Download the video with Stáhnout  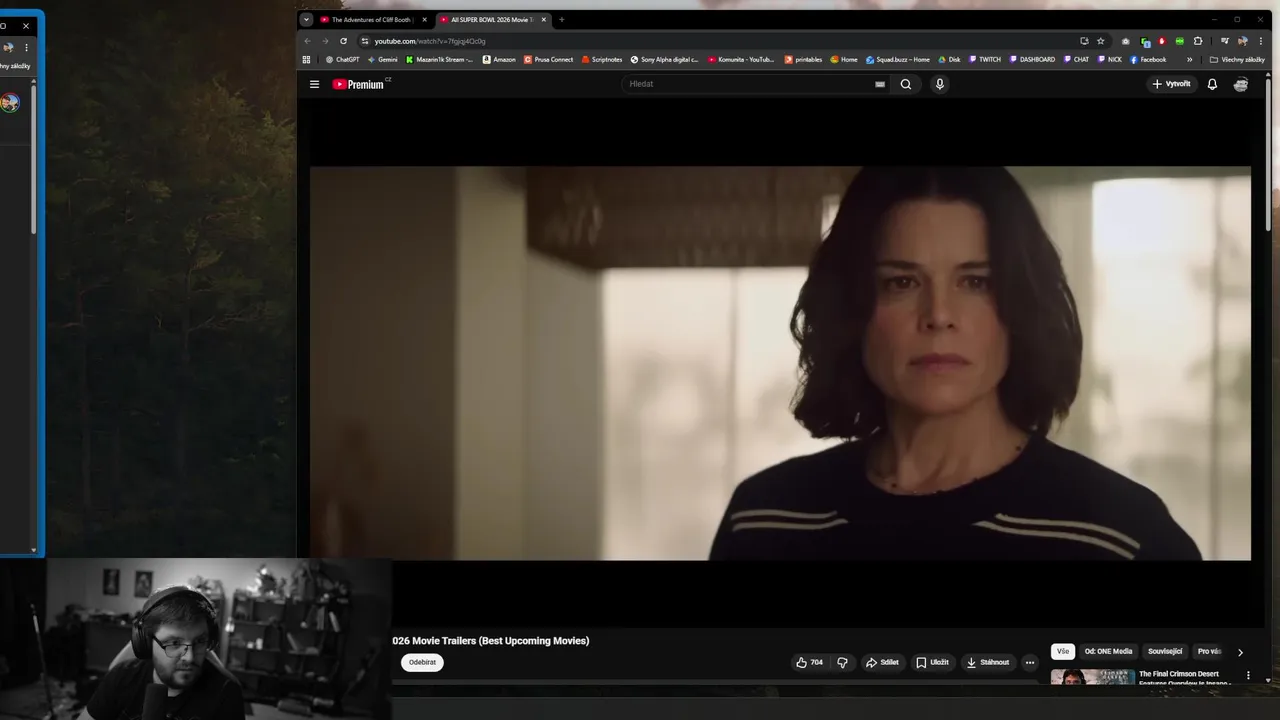[x=987, y=662]
